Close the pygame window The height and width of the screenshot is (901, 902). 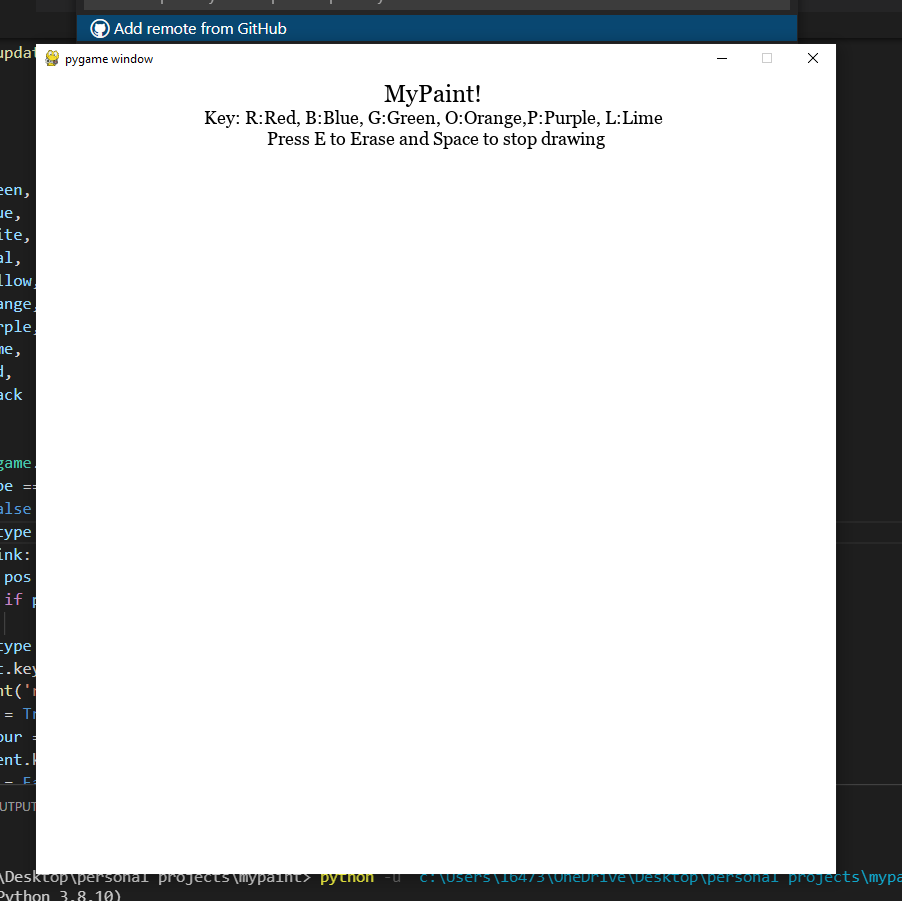click(x=812, y=58)
